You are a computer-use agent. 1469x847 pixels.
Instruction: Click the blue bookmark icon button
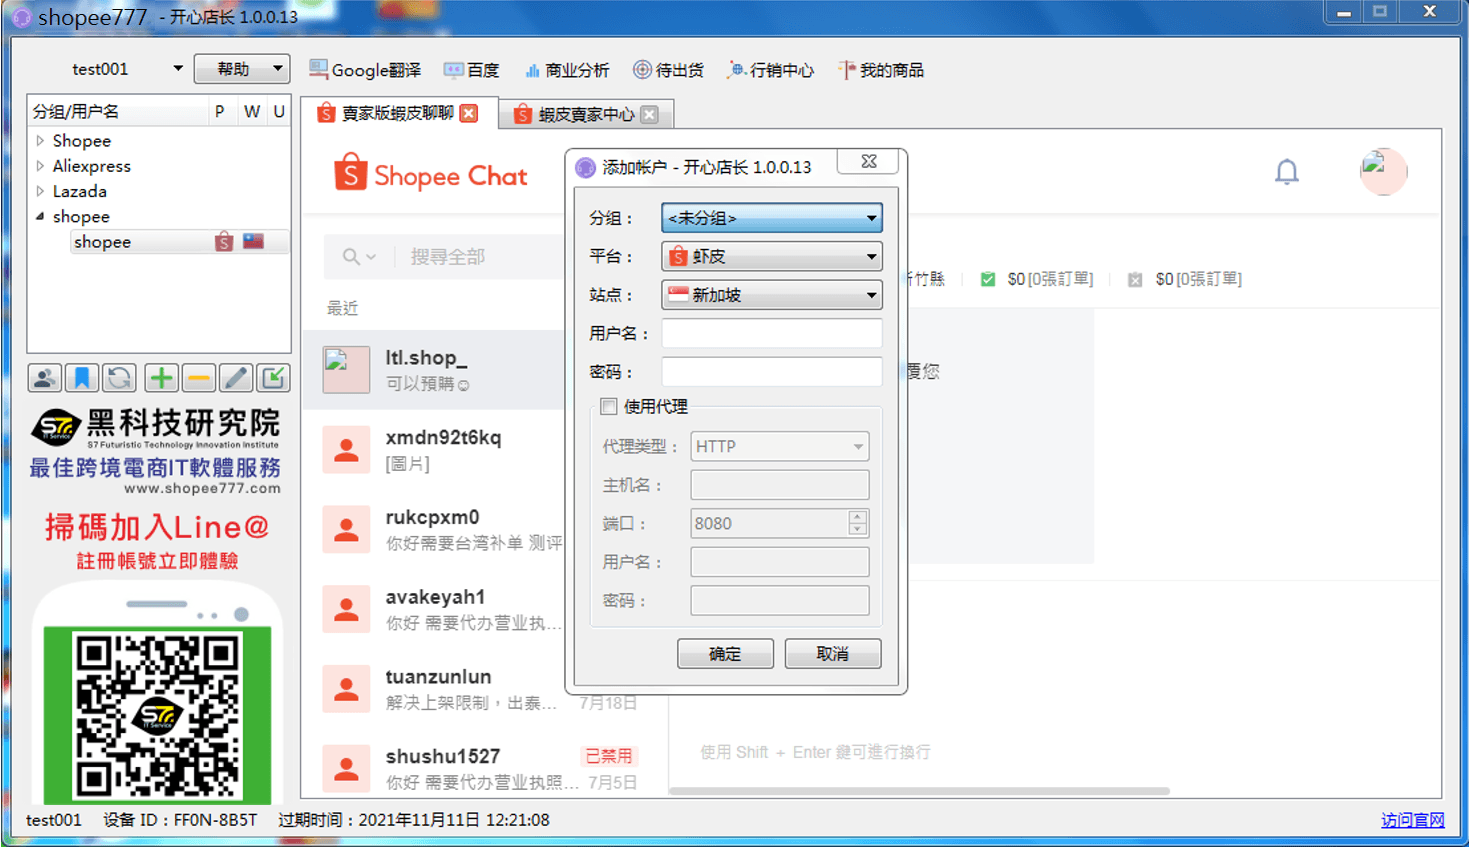tap(82, 378)
